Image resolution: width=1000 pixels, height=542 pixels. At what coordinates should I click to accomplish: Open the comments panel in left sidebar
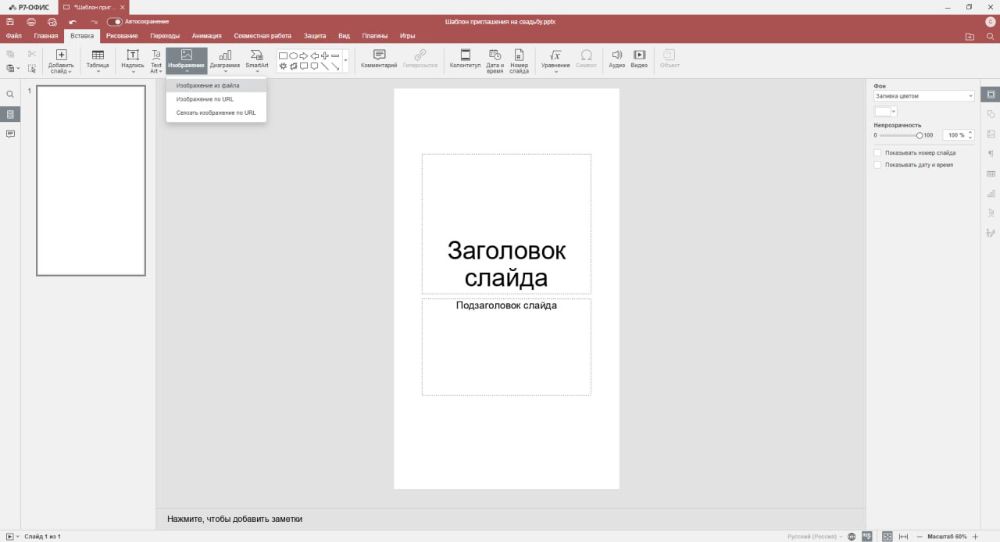[x=11, y=133]
